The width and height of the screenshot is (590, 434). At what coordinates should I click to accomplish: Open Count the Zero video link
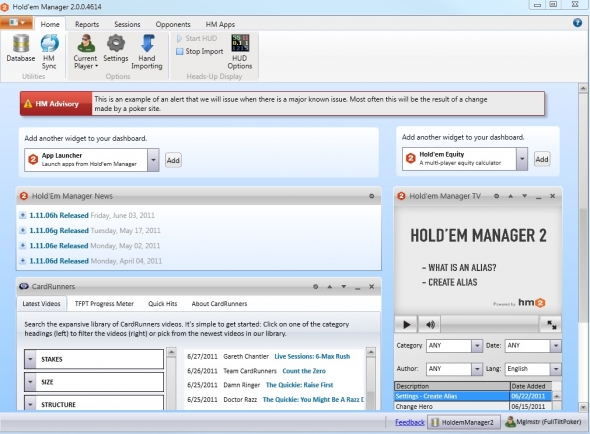click(x=304, y=371)
